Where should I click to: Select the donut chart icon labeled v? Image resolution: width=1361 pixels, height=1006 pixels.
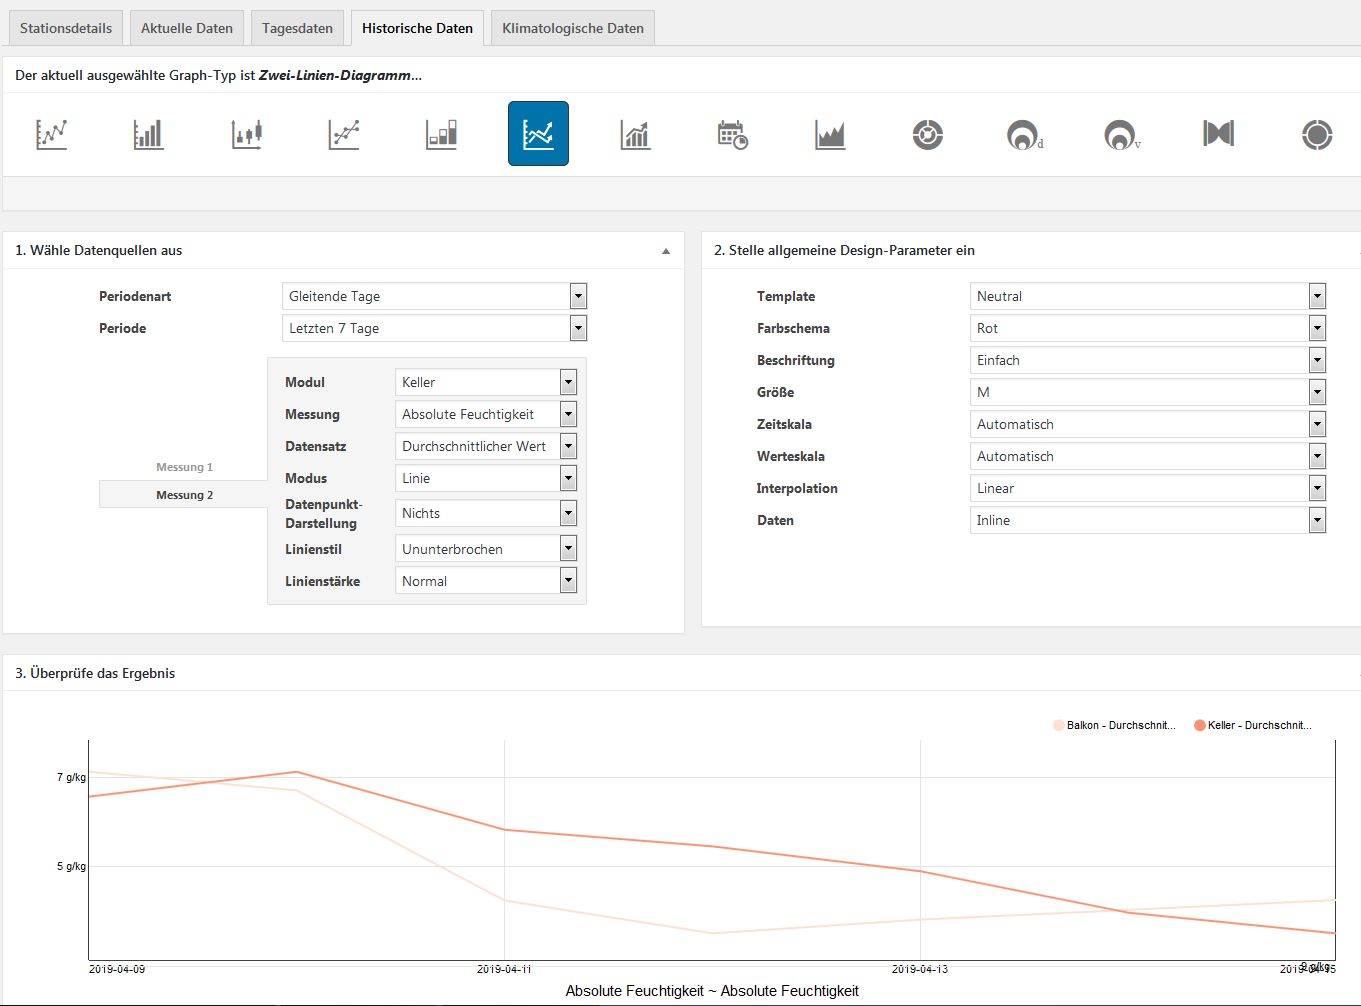[x=1122, y=134]
